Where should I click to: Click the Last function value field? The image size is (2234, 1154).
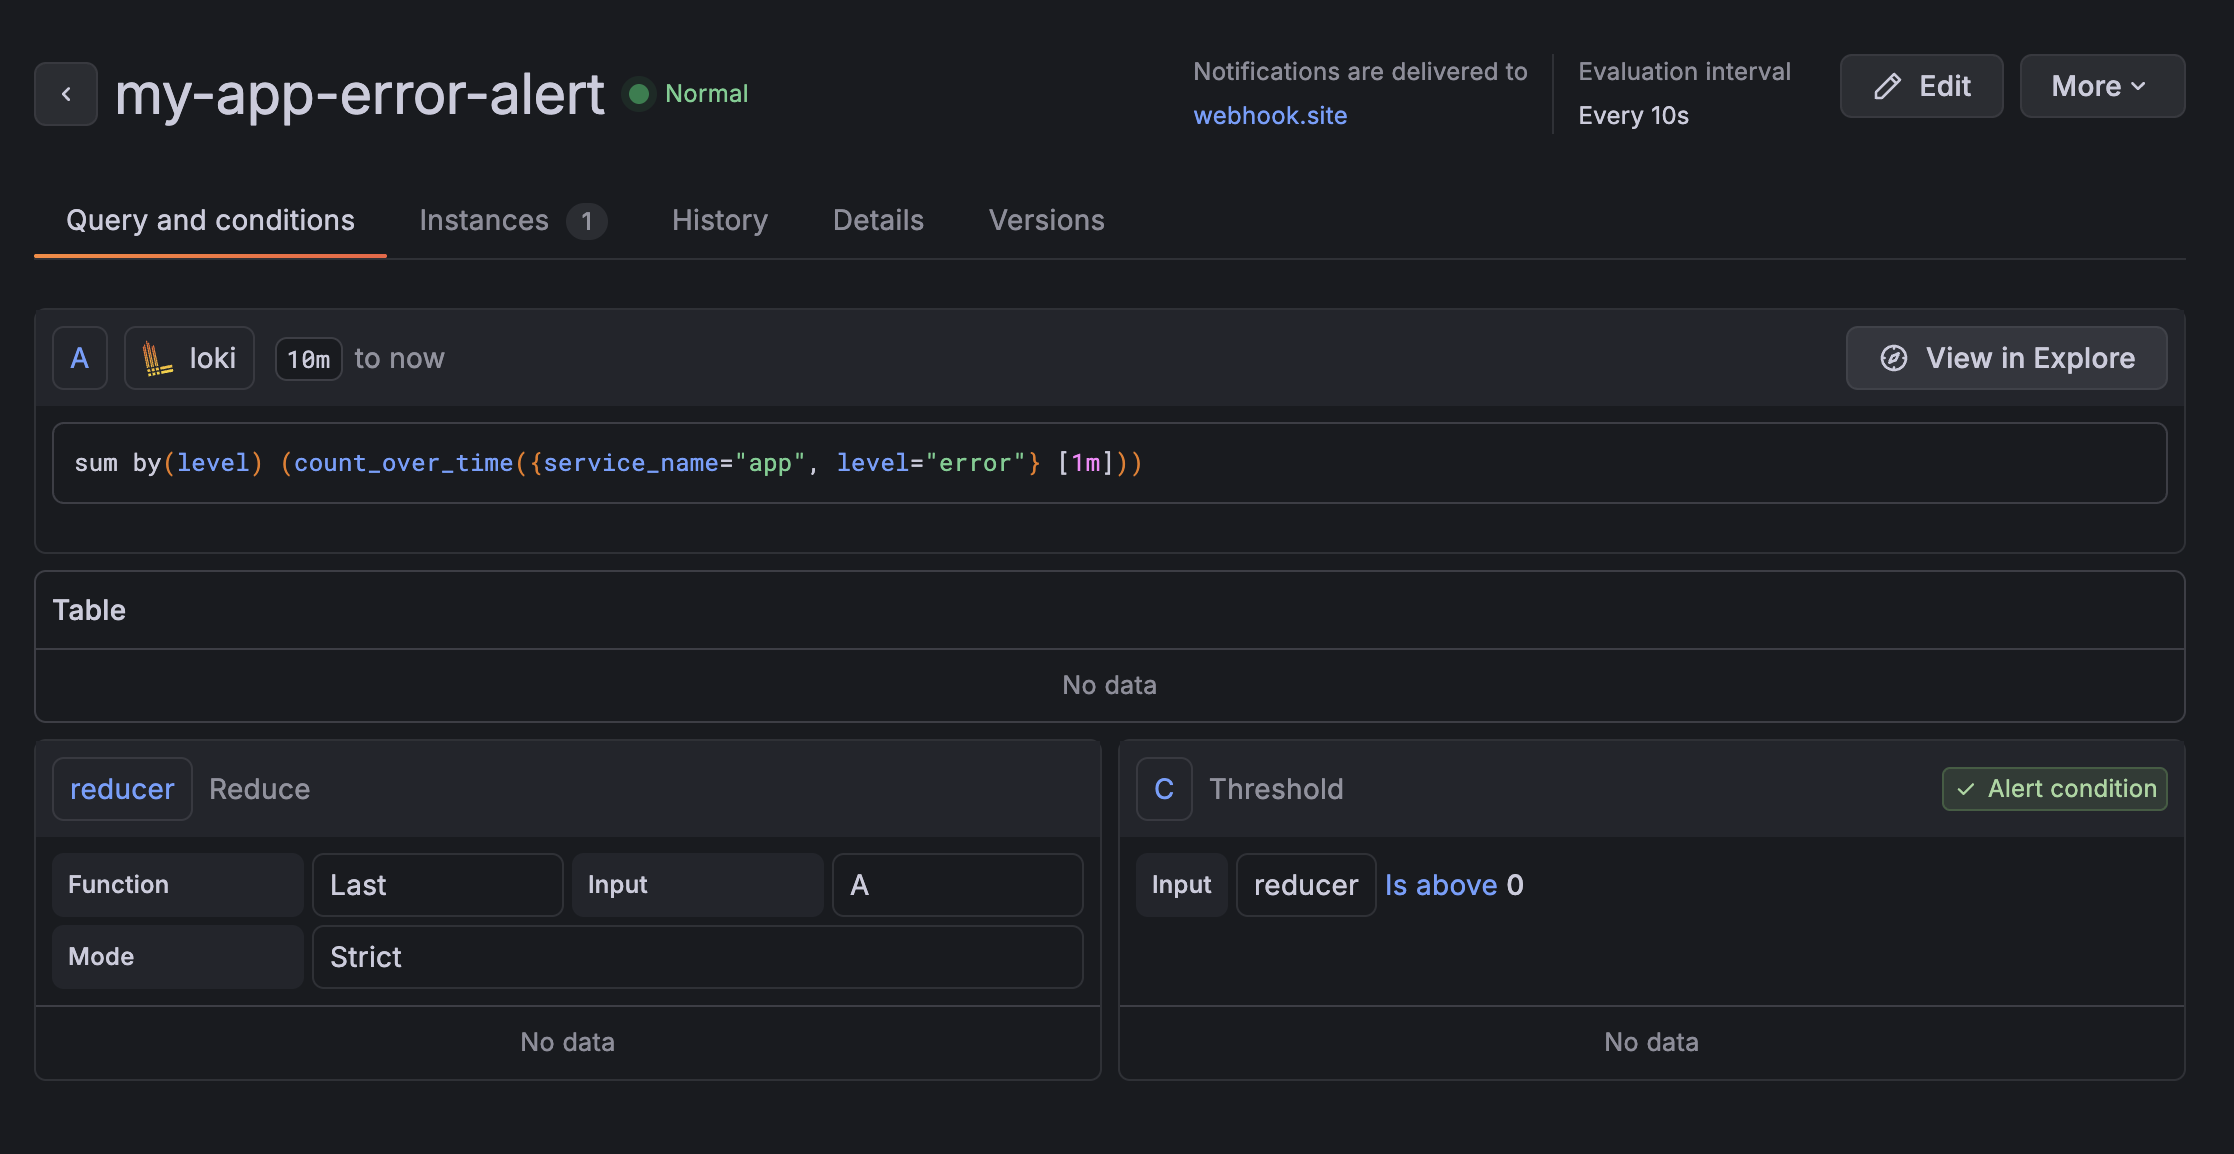pos(437,885)
